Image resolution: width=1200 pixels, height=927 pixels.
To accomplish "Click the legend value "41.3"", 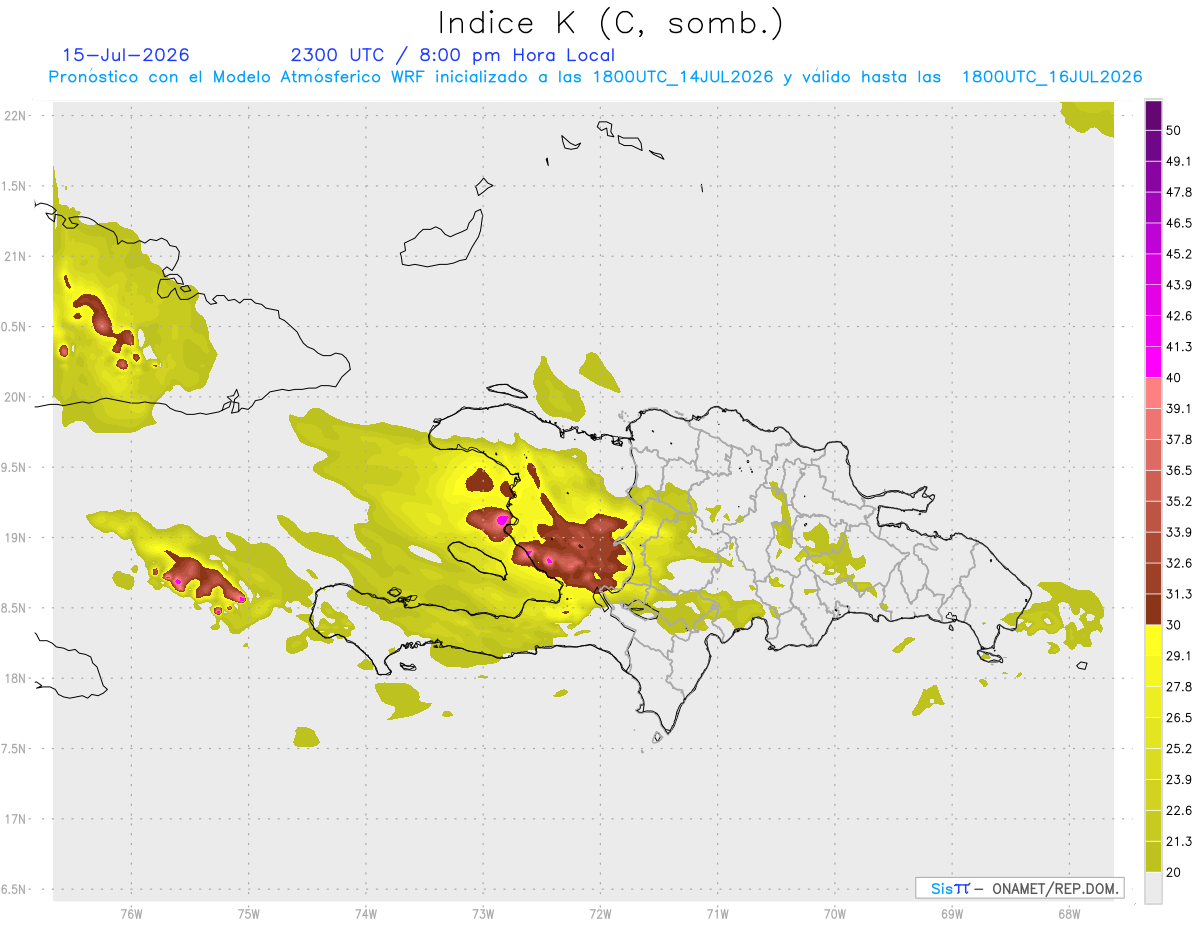I will click(x=1179, y=347).
